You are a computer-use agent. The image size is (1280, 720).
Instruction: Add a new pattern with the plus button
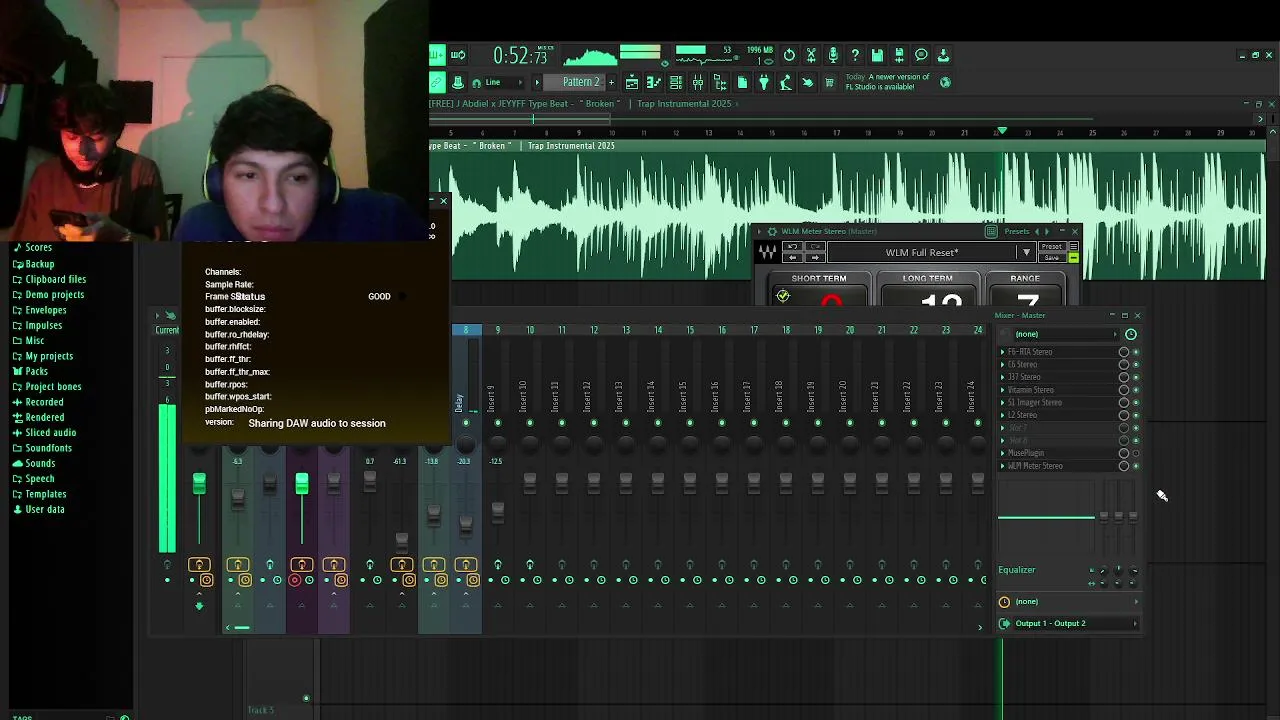click(611, 82)
